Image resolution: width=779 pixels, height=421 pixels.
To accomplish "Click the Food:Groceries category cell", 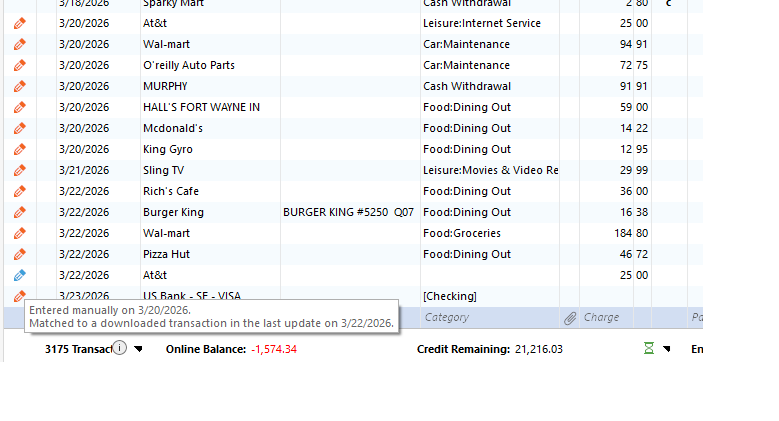I will point(462,233).
